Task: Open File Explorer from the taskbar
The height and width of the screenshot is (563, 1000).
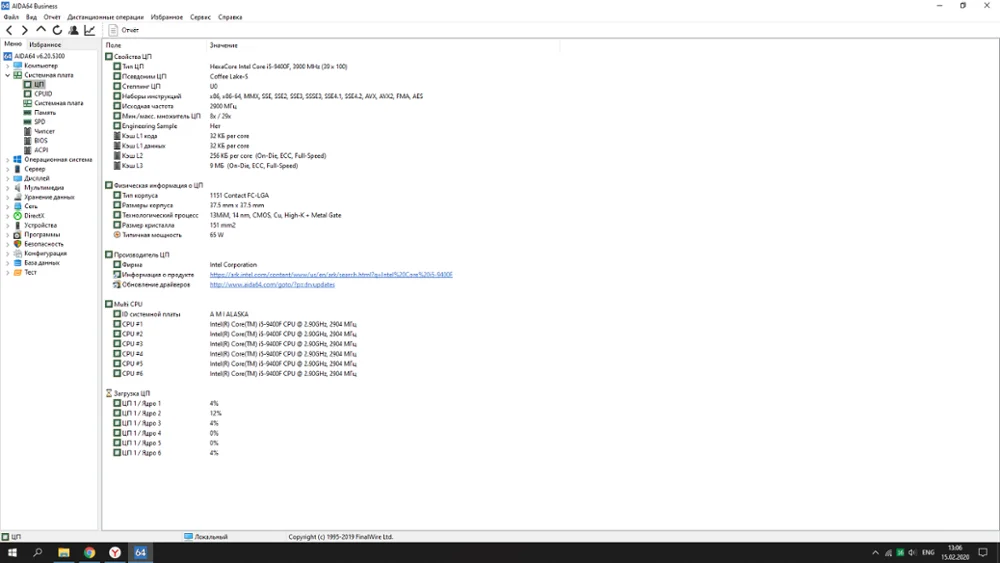Action: [64, 553]
